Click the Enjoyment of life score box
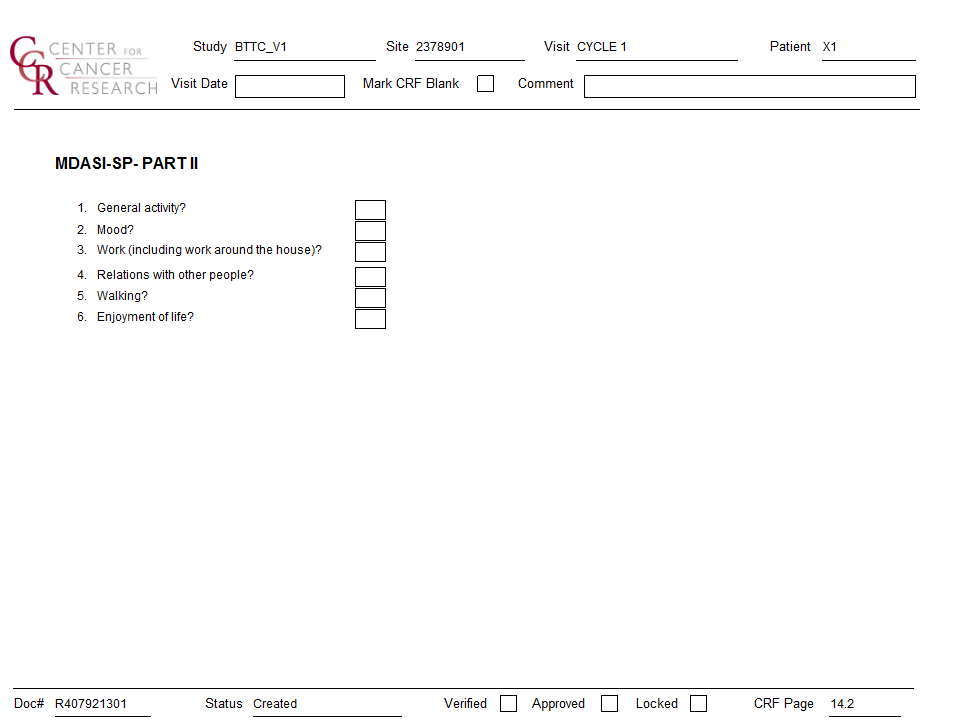The image size is (960, 723). click(x=370, y=319)
